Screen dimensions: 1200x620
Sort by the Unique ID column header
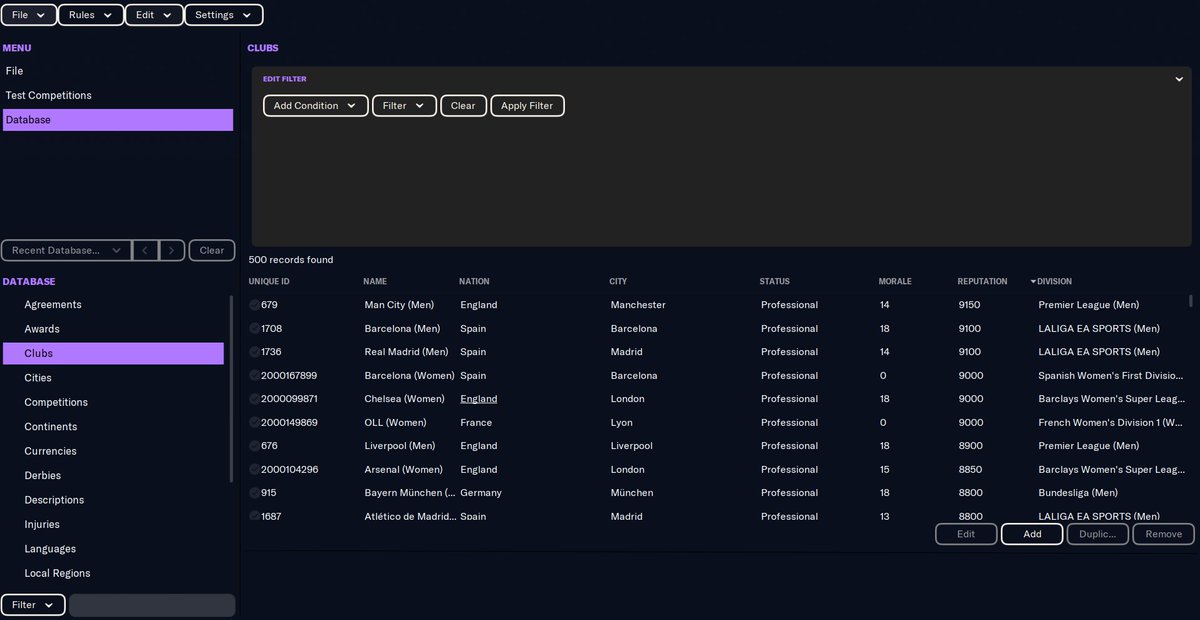[269, 282]
